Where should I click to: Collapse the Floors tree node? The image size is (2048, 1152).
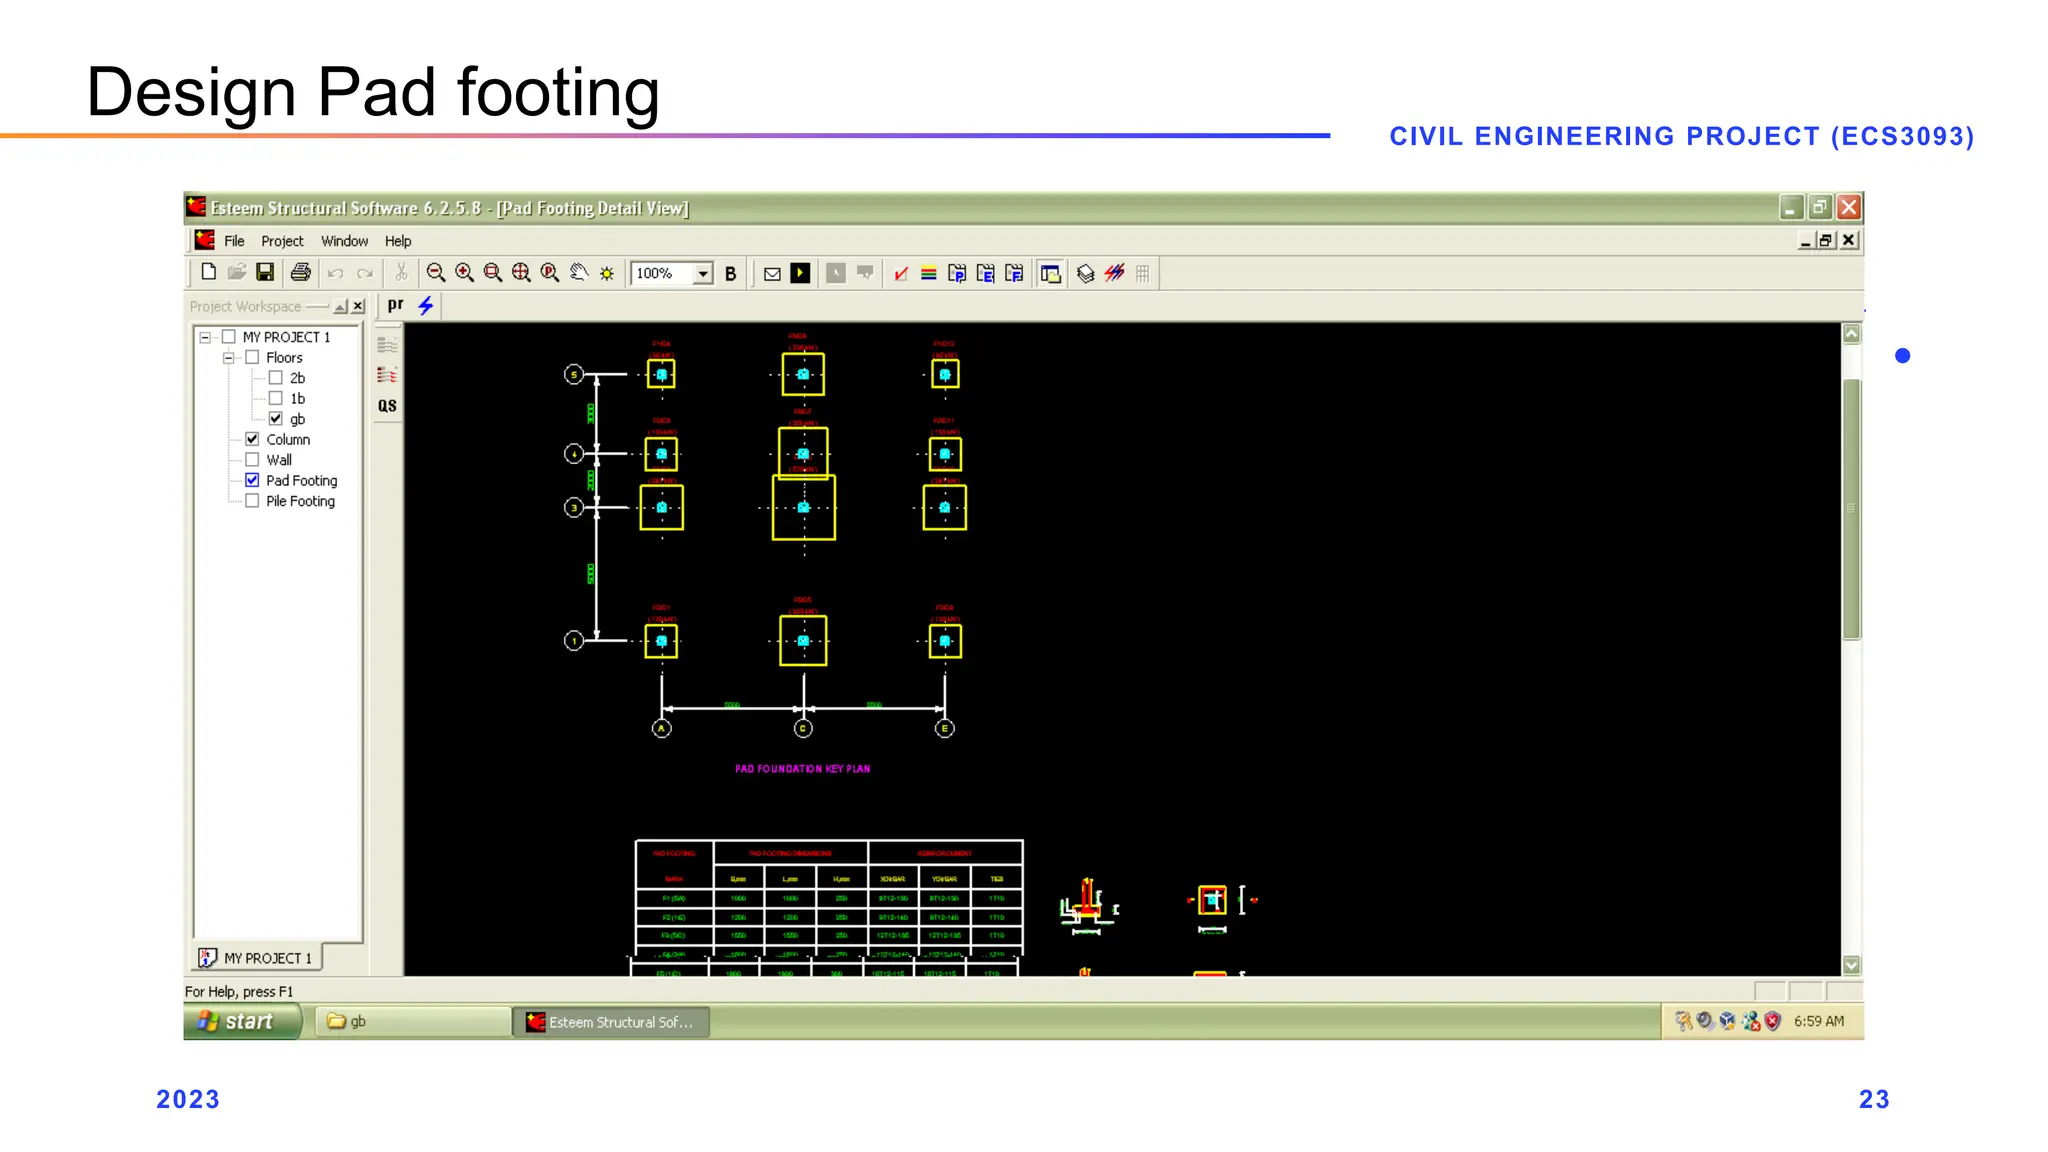pos(228,357)
